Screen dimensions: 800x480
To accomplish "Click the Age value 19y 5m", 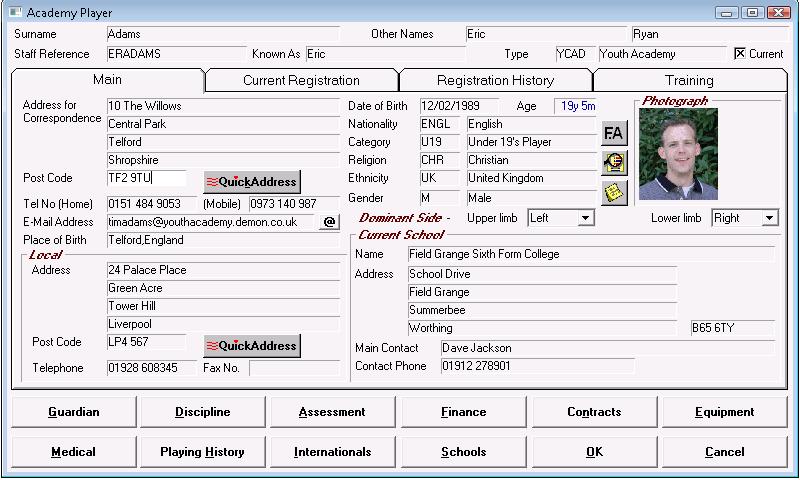I will pos(575,106).
